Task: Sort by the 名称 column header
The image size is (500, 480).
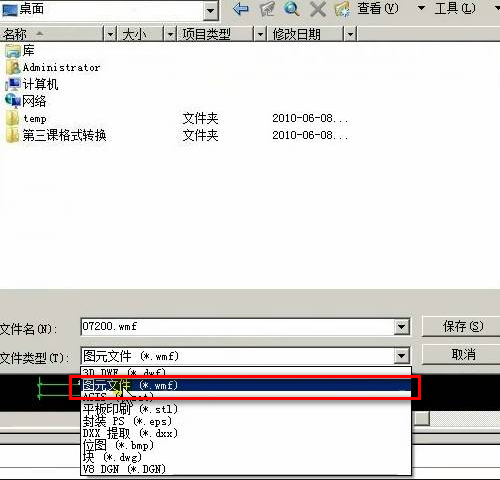Action: (x=52, y=34)
